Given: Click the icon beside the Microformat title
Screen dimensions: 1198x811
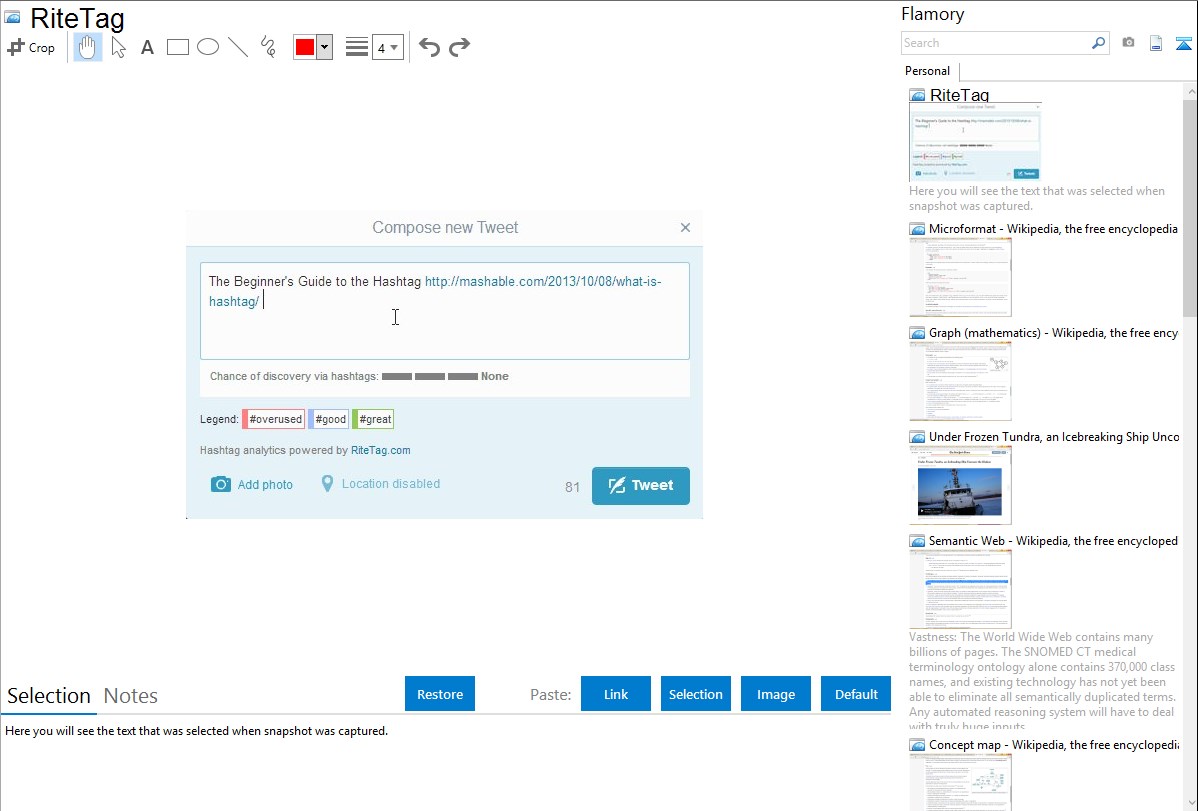Looking at the screenshot, I should point(917,229).
